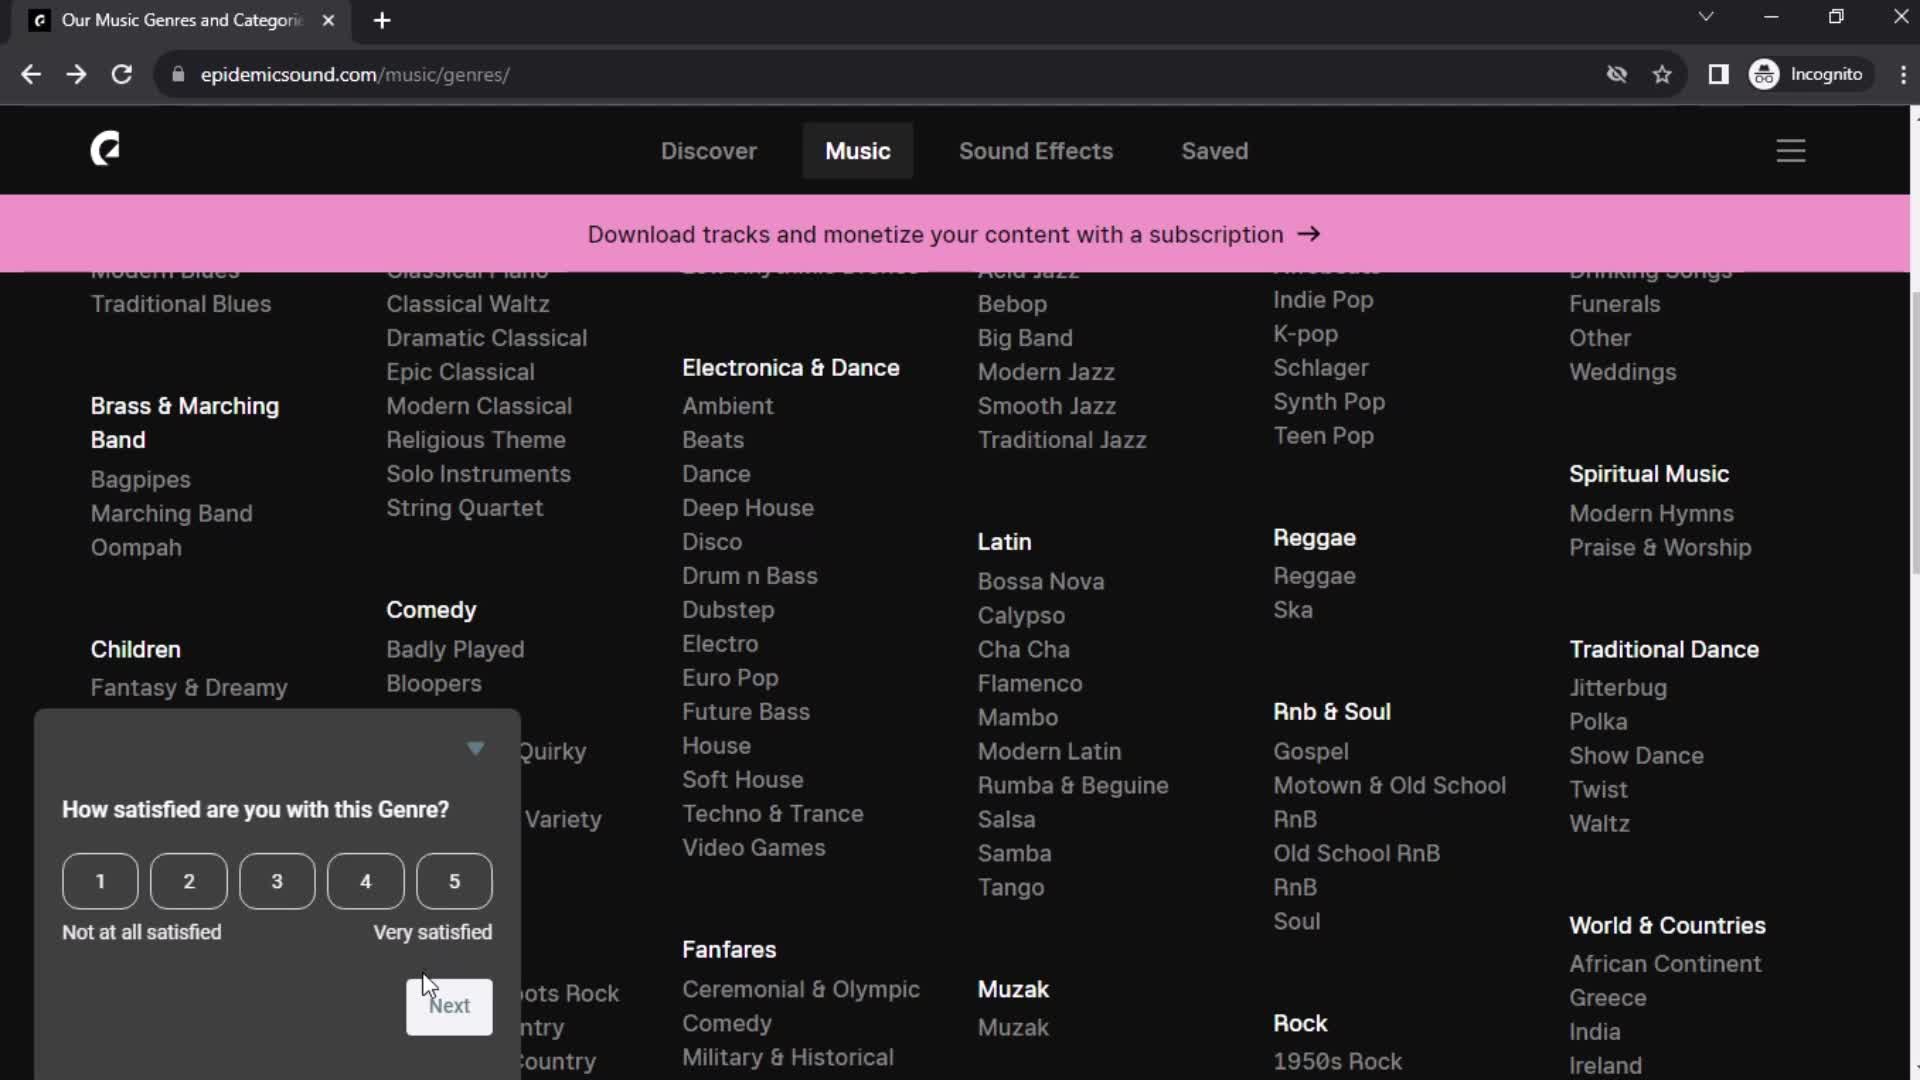Click the Next button in survey
Screen dimensions: 1920x1080
[x=448, y=1005]
